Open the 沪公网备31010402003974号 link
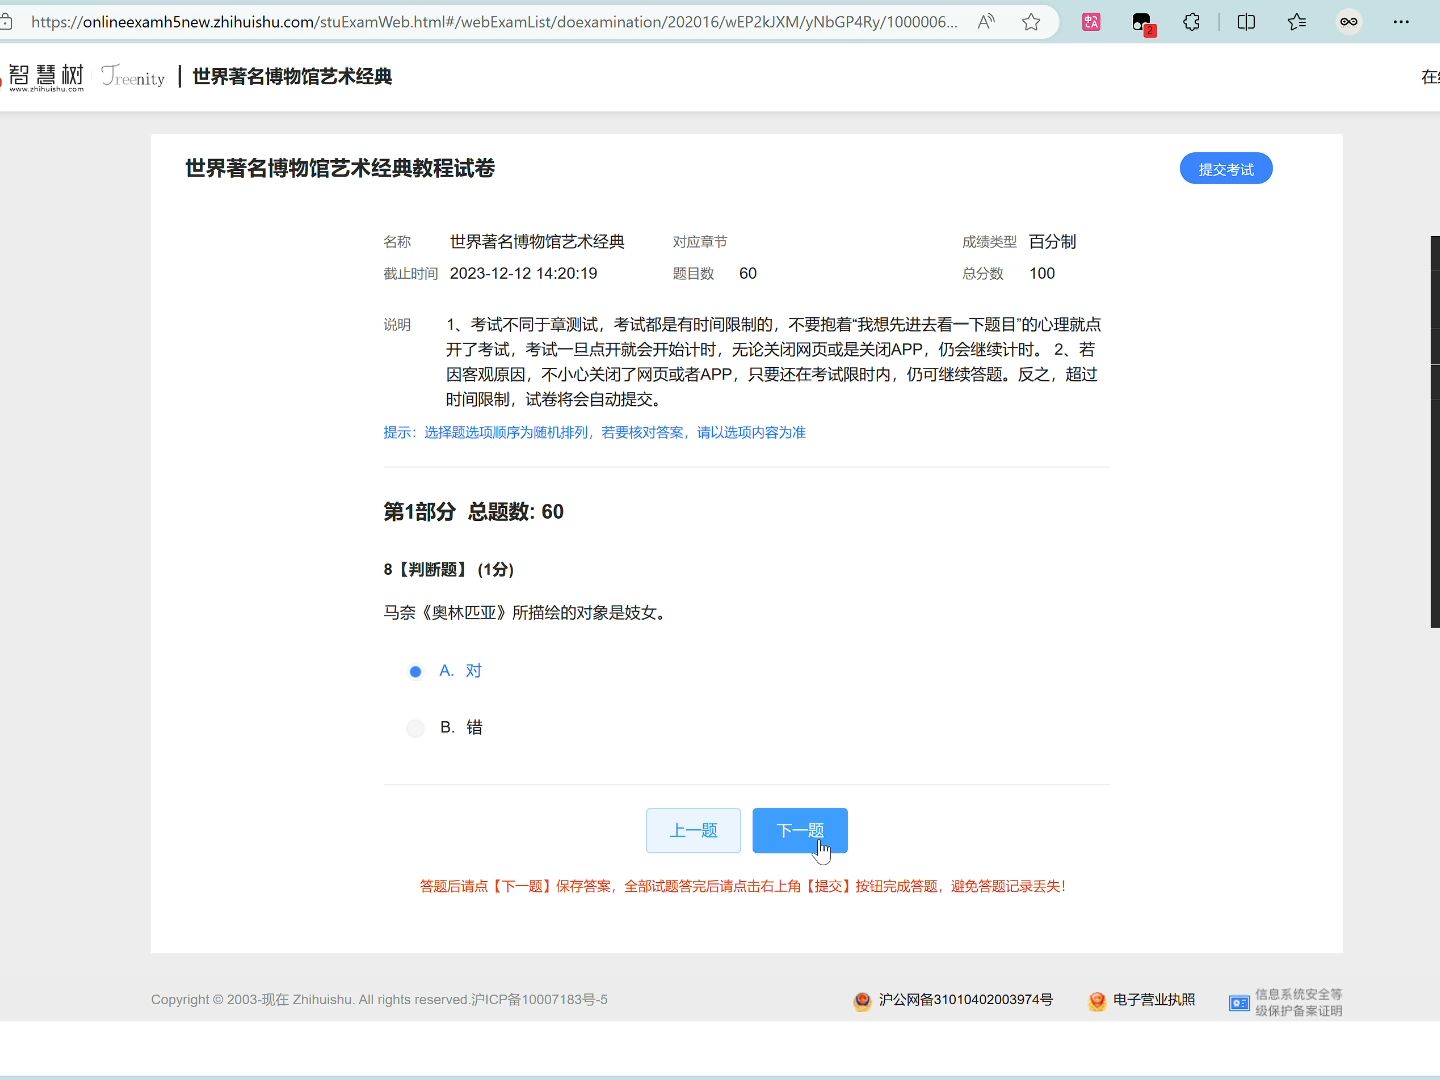This screenshot has width=1440, height=1080. click(966, 1000)
